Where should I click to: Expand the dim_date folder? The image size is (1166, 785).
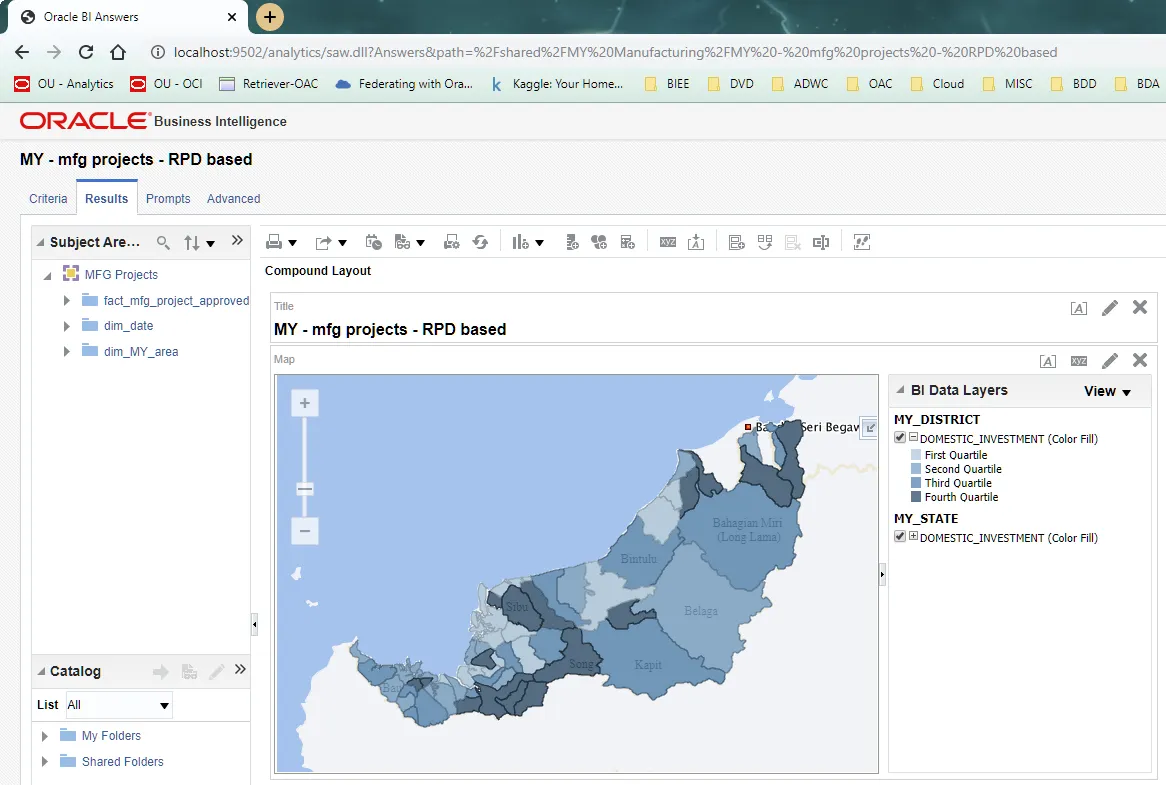67,326
